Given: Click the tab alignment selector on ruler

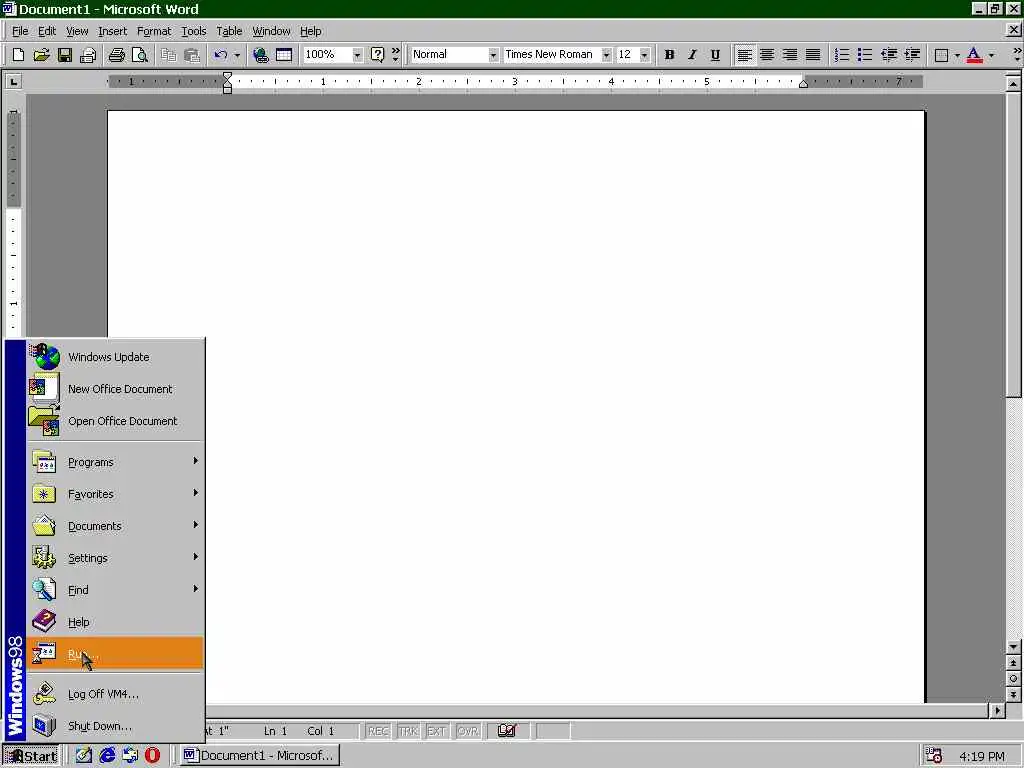Looking at the screenshot, I should click(13, 82).
